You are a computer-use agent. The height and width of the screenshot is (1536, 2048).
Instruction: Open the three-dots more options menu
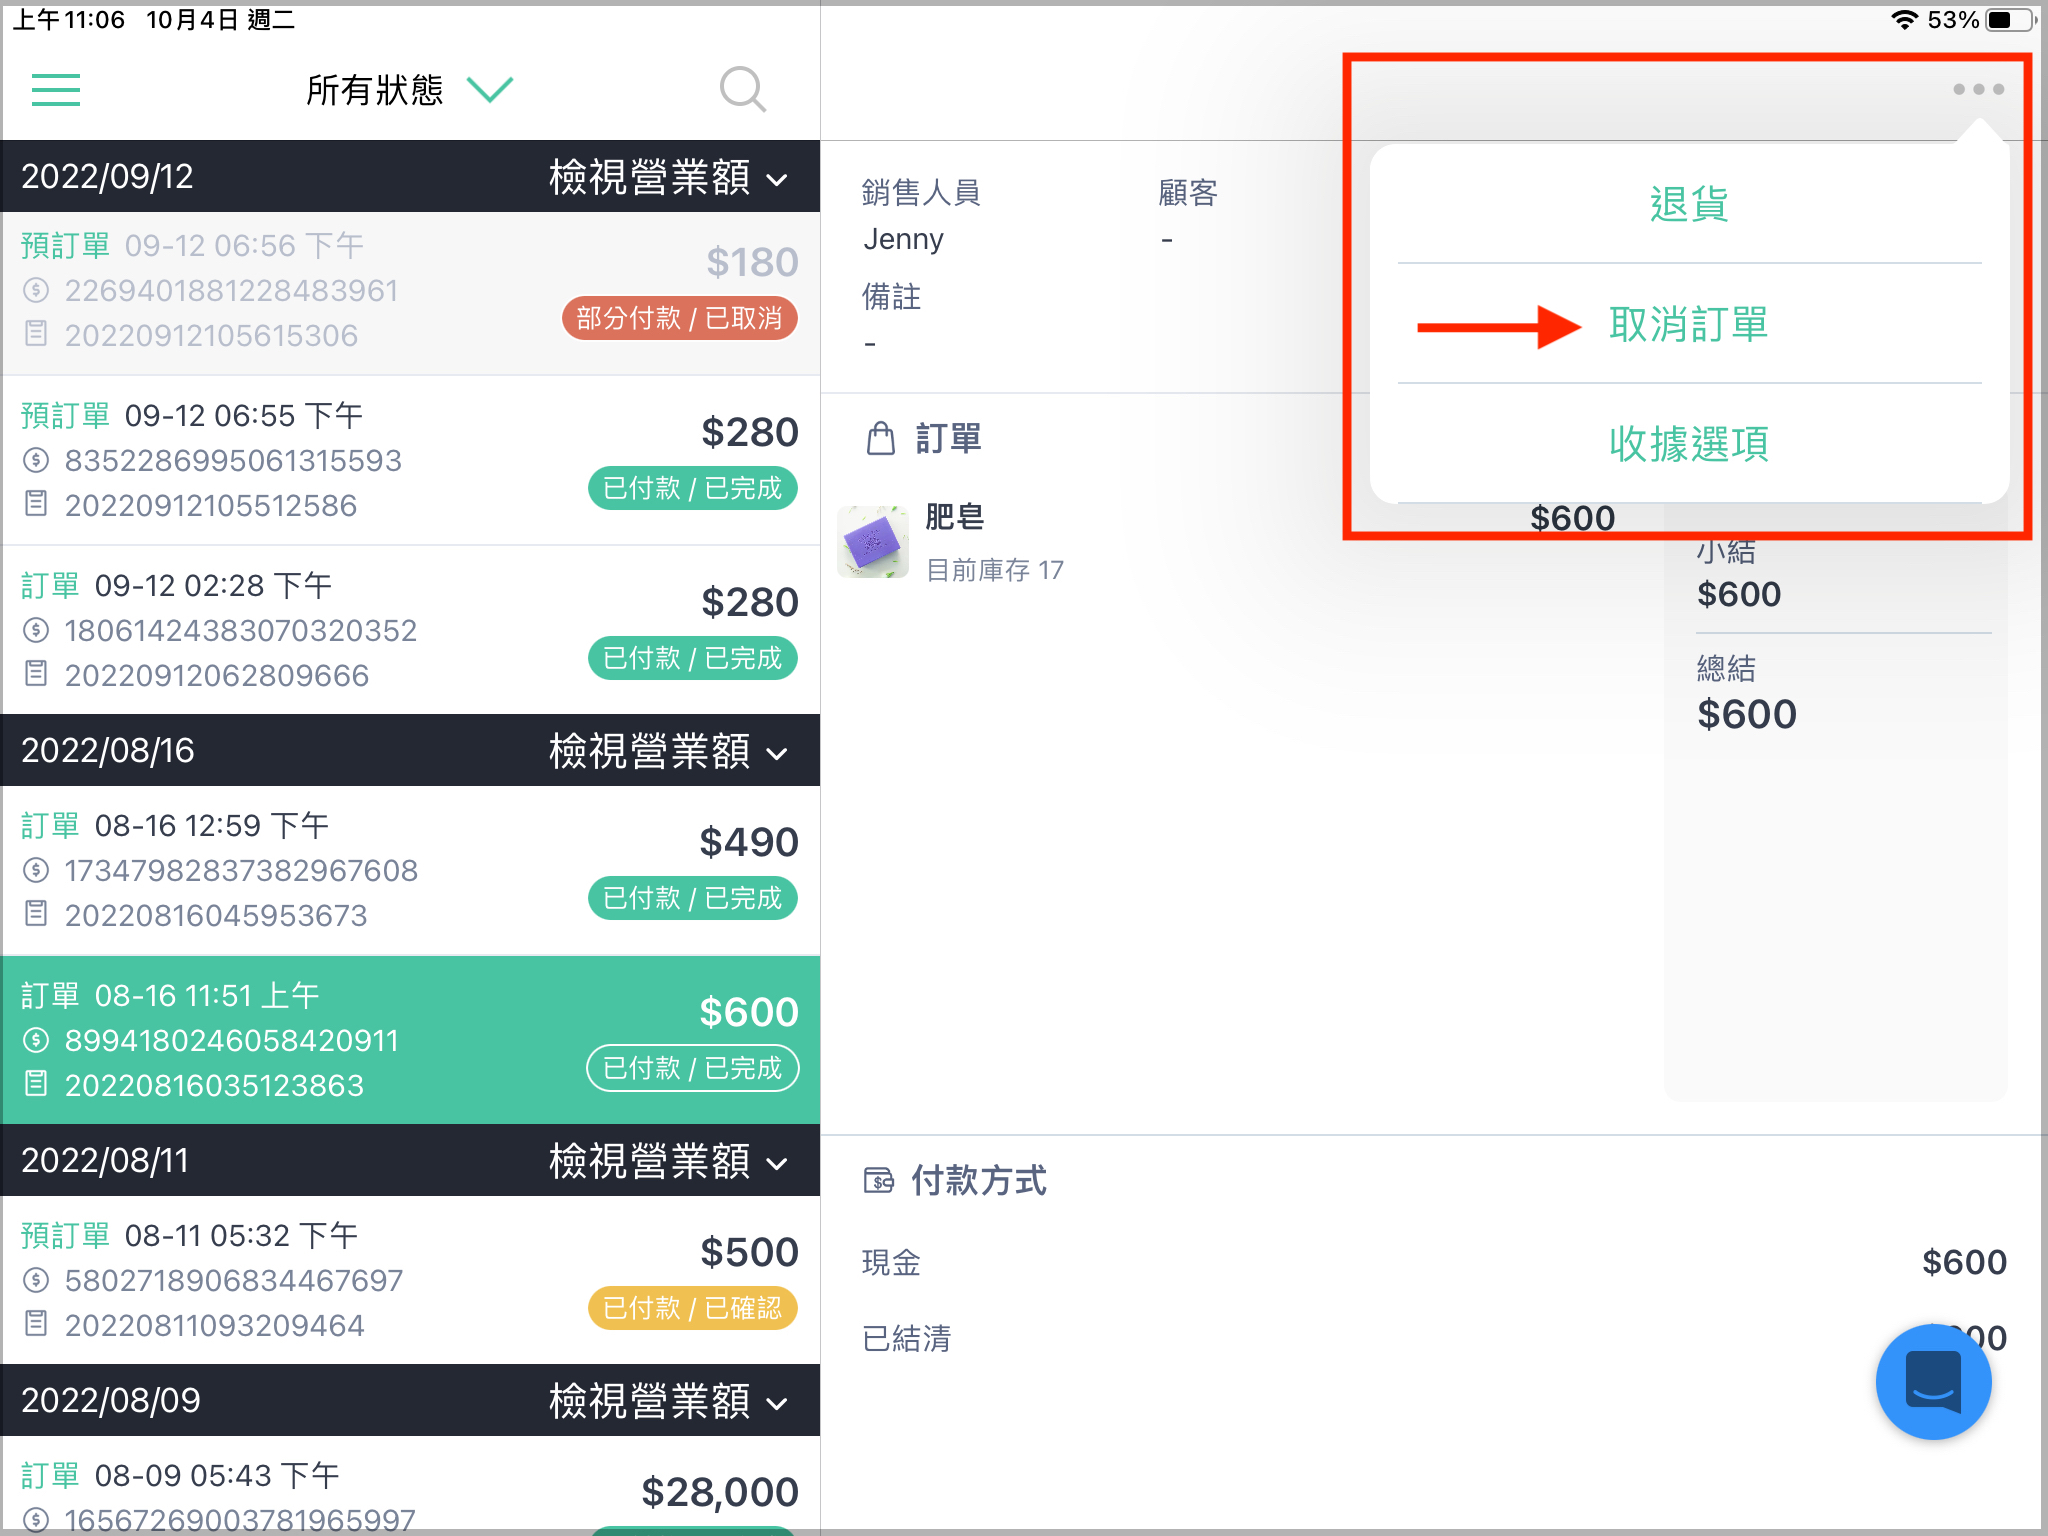(1978, 89)
